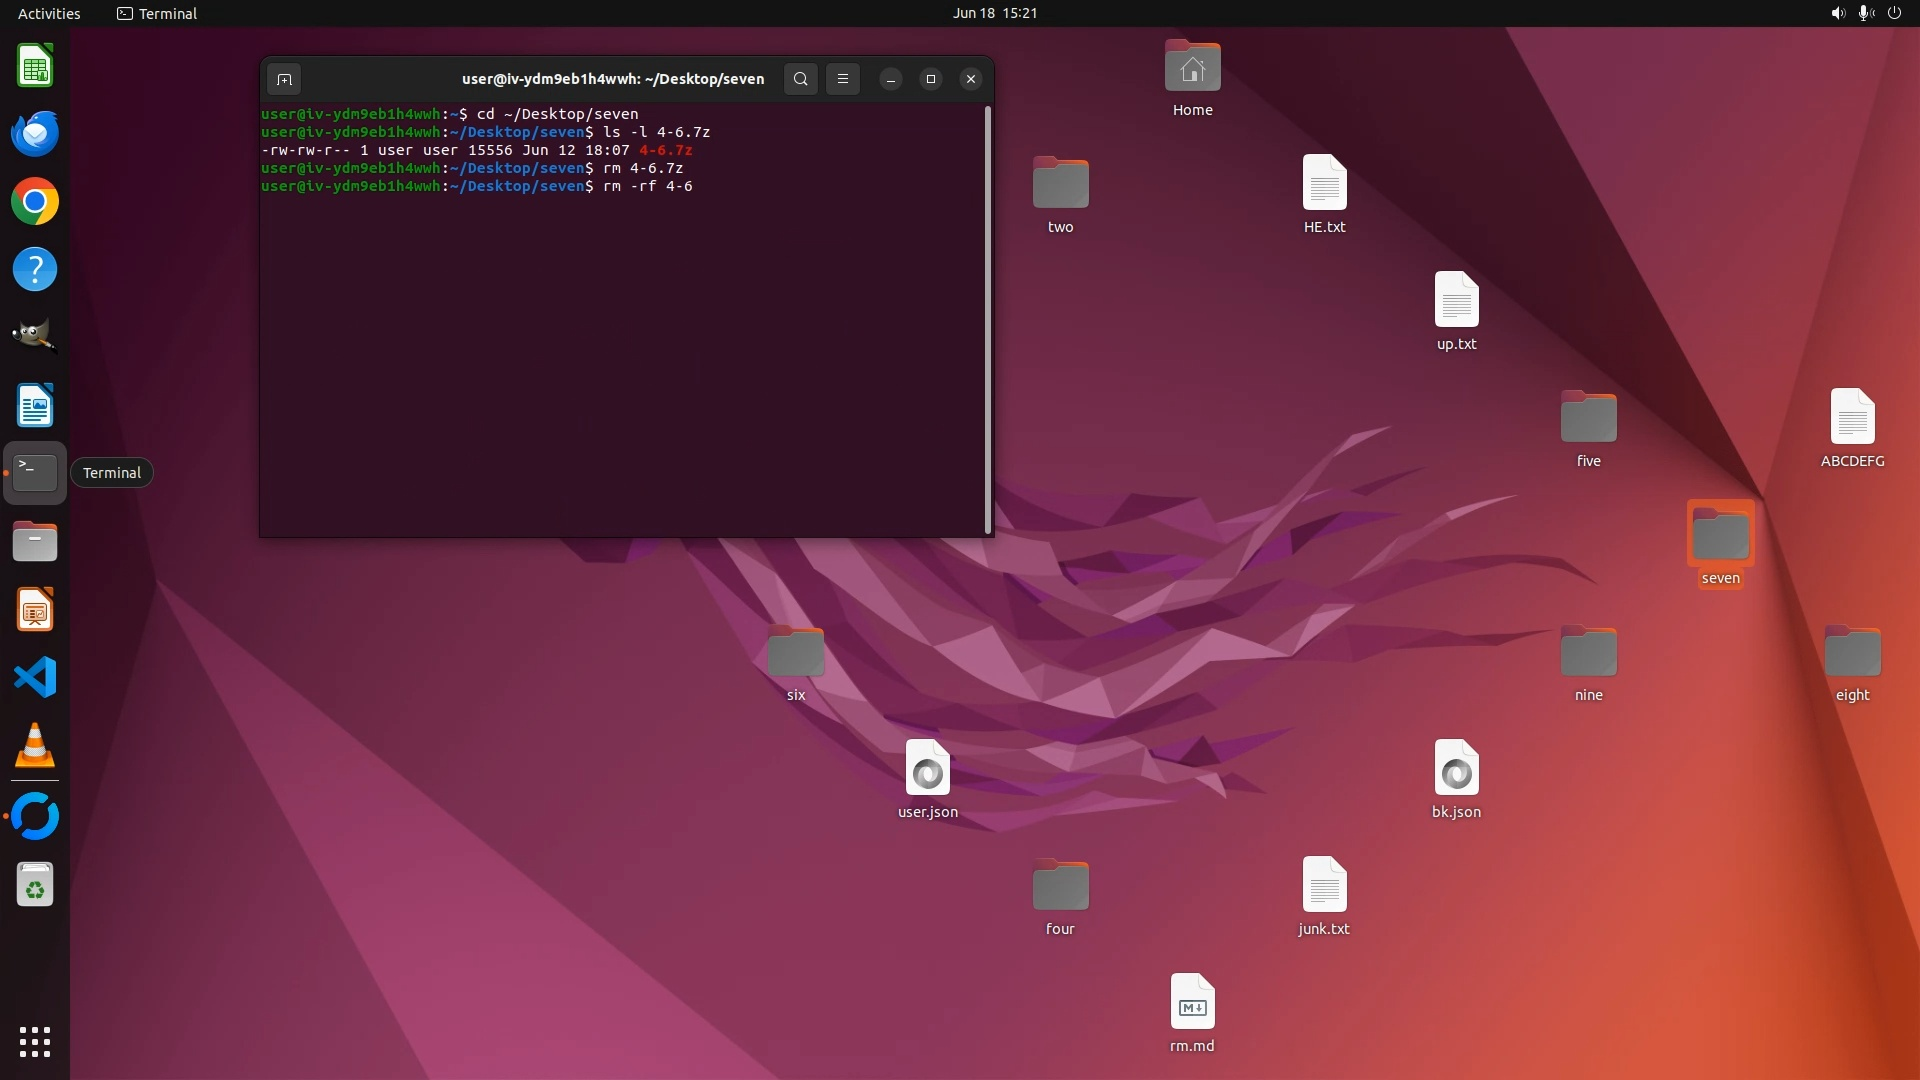Open LibreOffice Impress from dock
This screenshot has height=1080, width=1920.
coord(35,610)
